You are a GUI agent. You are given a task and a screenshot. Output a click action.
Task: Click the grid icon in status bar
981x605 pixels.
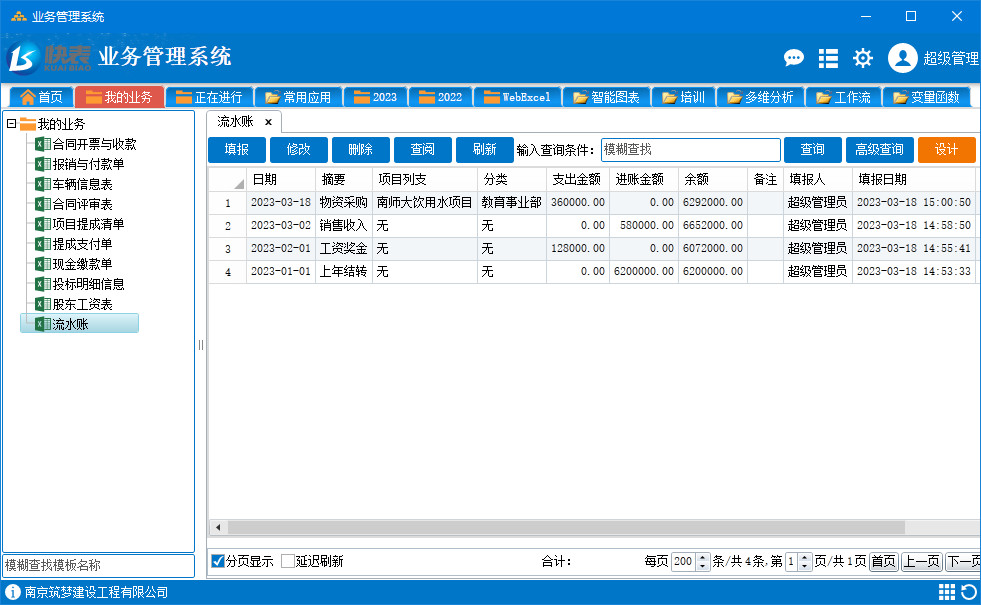947,592
